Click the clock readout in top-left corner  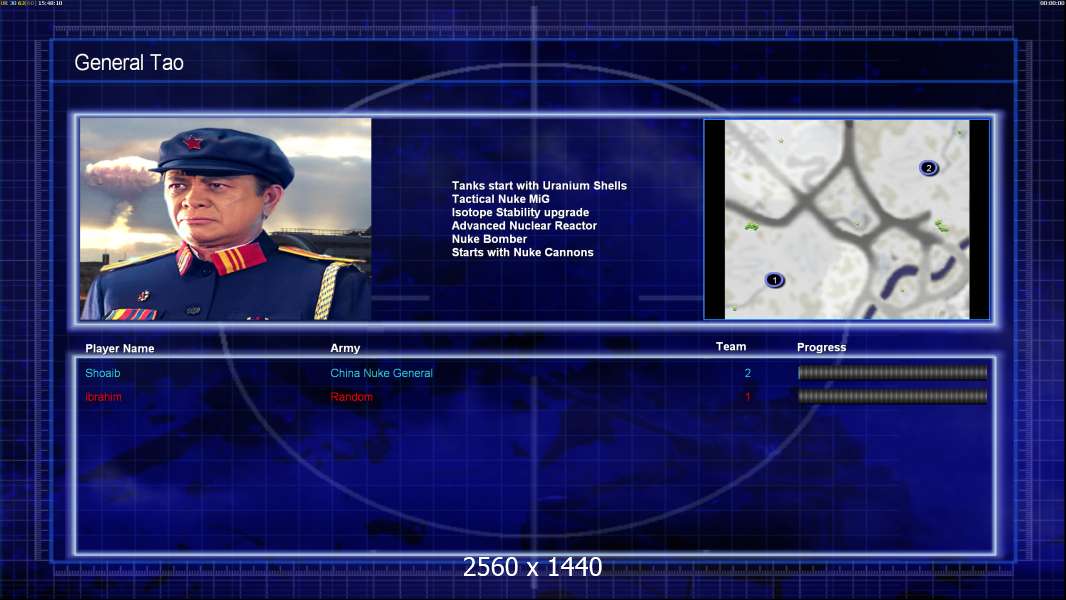point(48,4)
